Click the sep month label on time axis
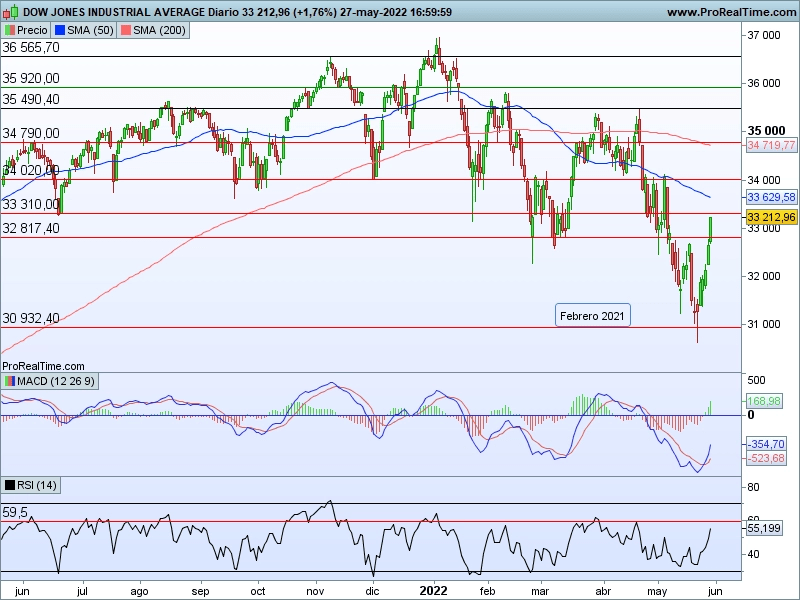 (200, 592)
